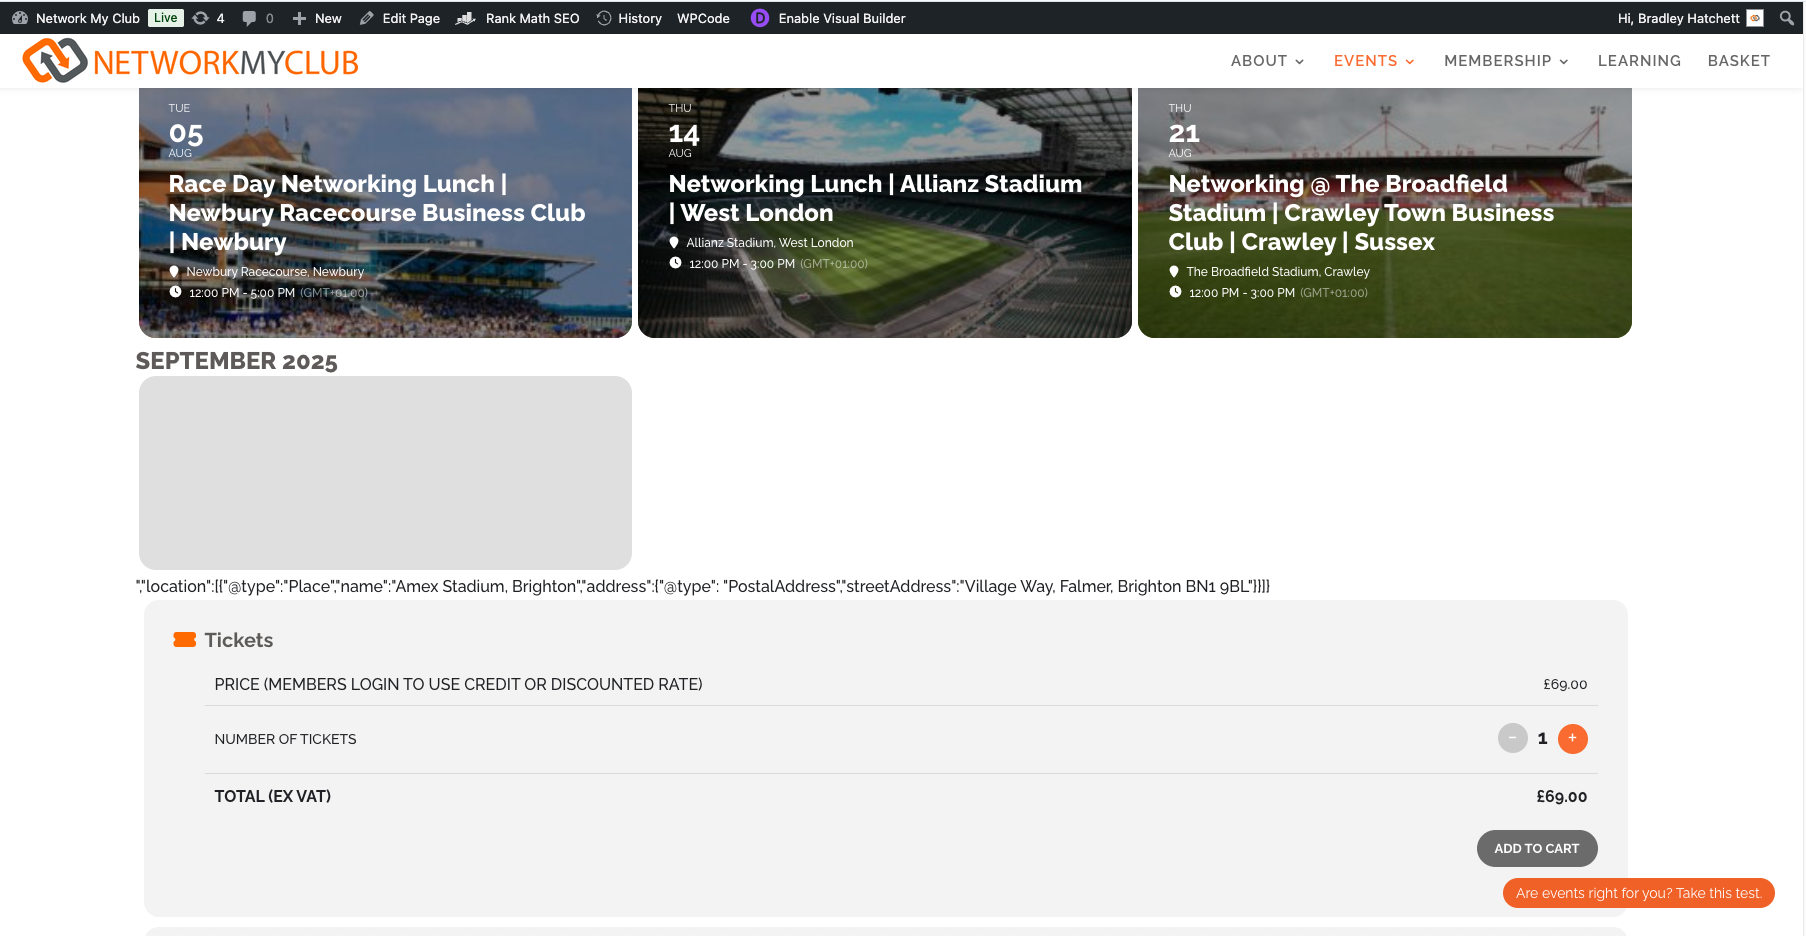Click the bold £69.00 total amount
The height and width of the screenshot is (936, 1806).
(1561, 796)
